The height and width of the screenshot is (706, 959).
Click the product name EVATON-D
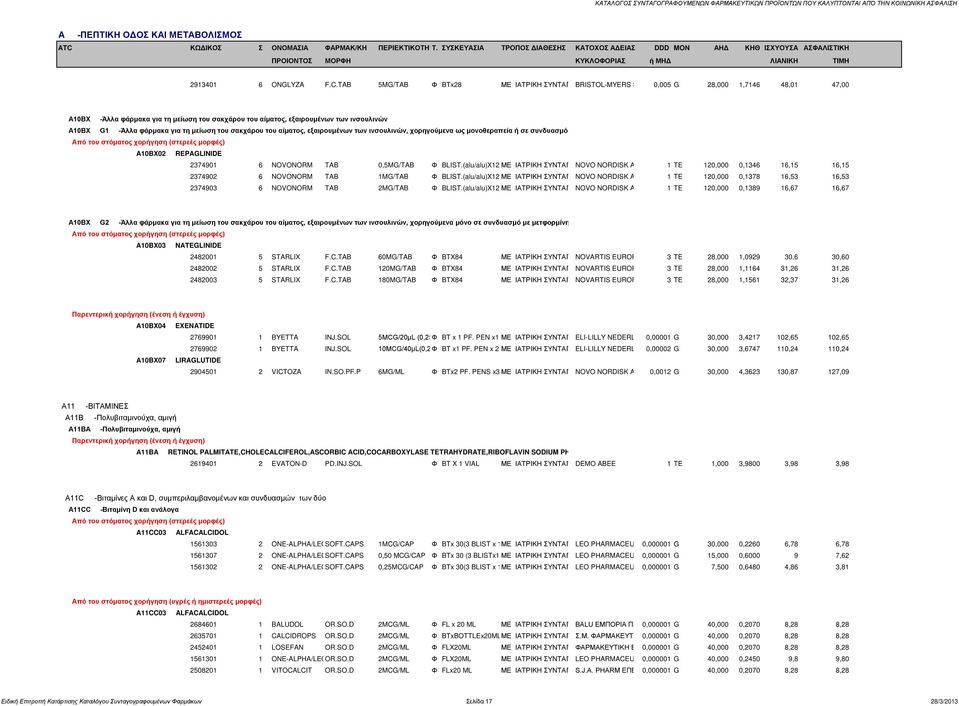coord(289,464)
